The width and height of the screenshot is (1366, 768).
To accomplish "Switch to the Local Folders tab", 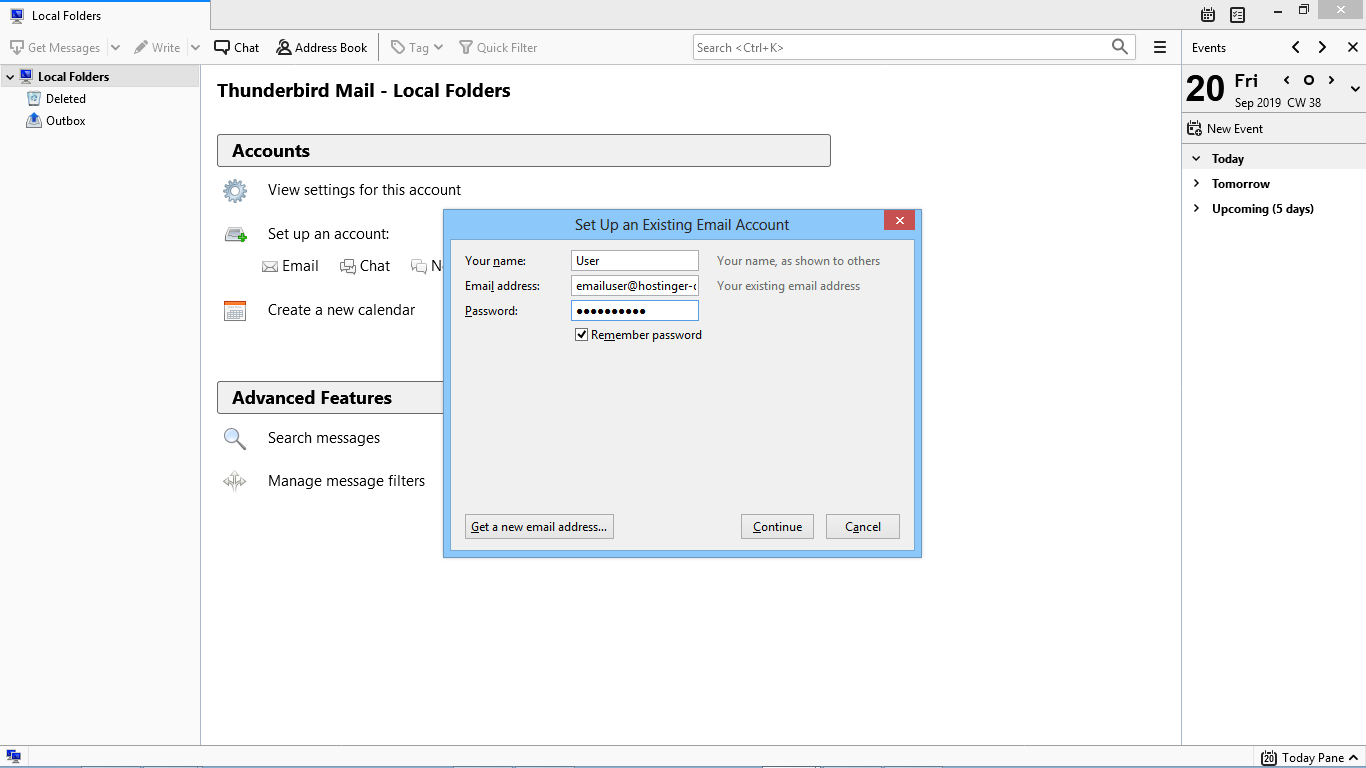I will click(x=66, y=16).
